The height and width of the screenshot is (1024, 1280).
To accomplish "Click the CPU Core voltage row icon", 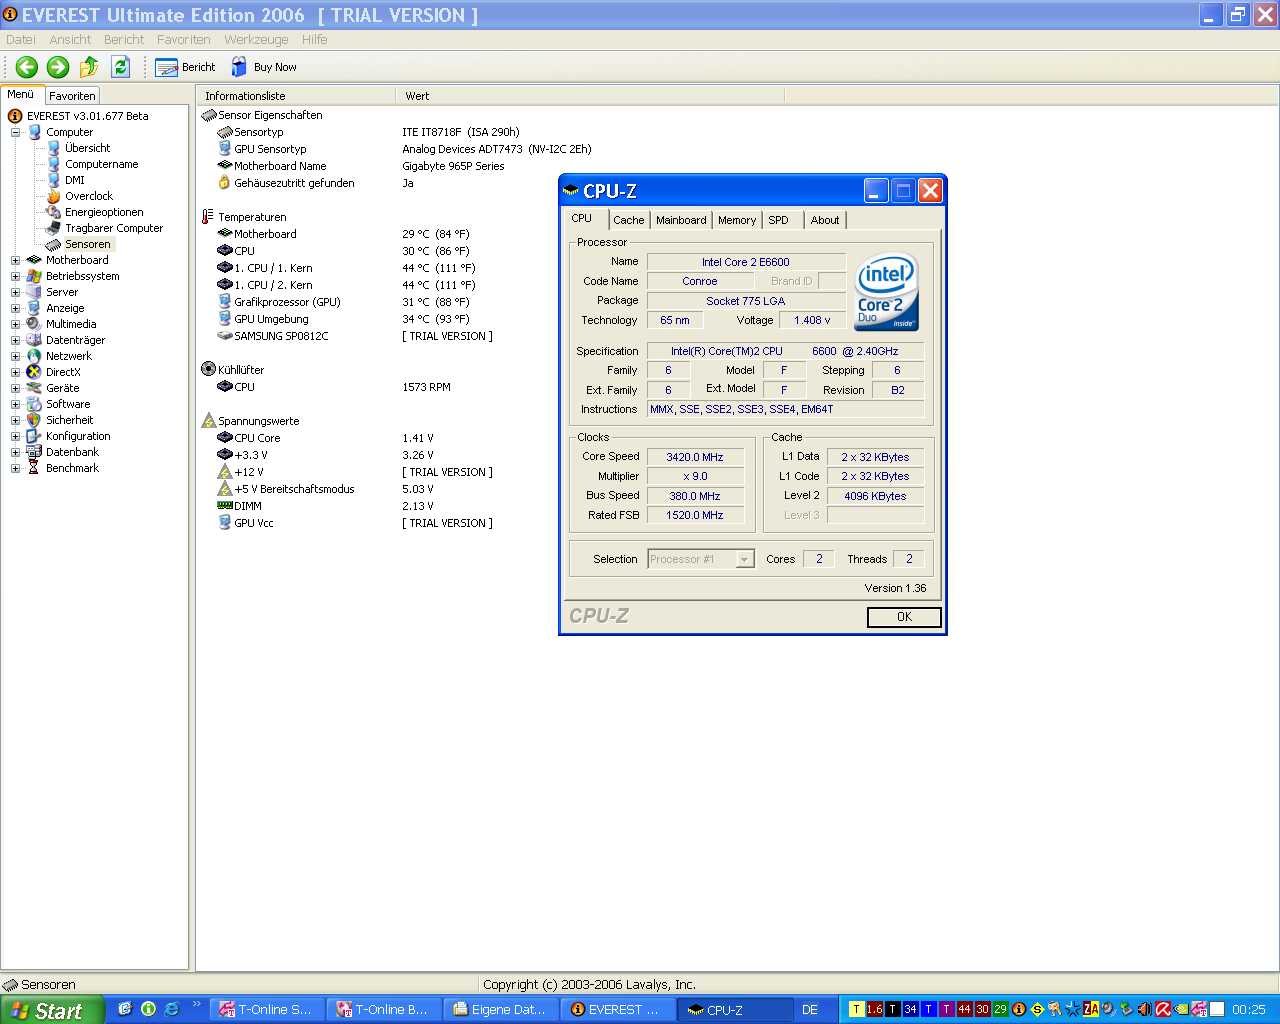I will (x=225, y=438).
